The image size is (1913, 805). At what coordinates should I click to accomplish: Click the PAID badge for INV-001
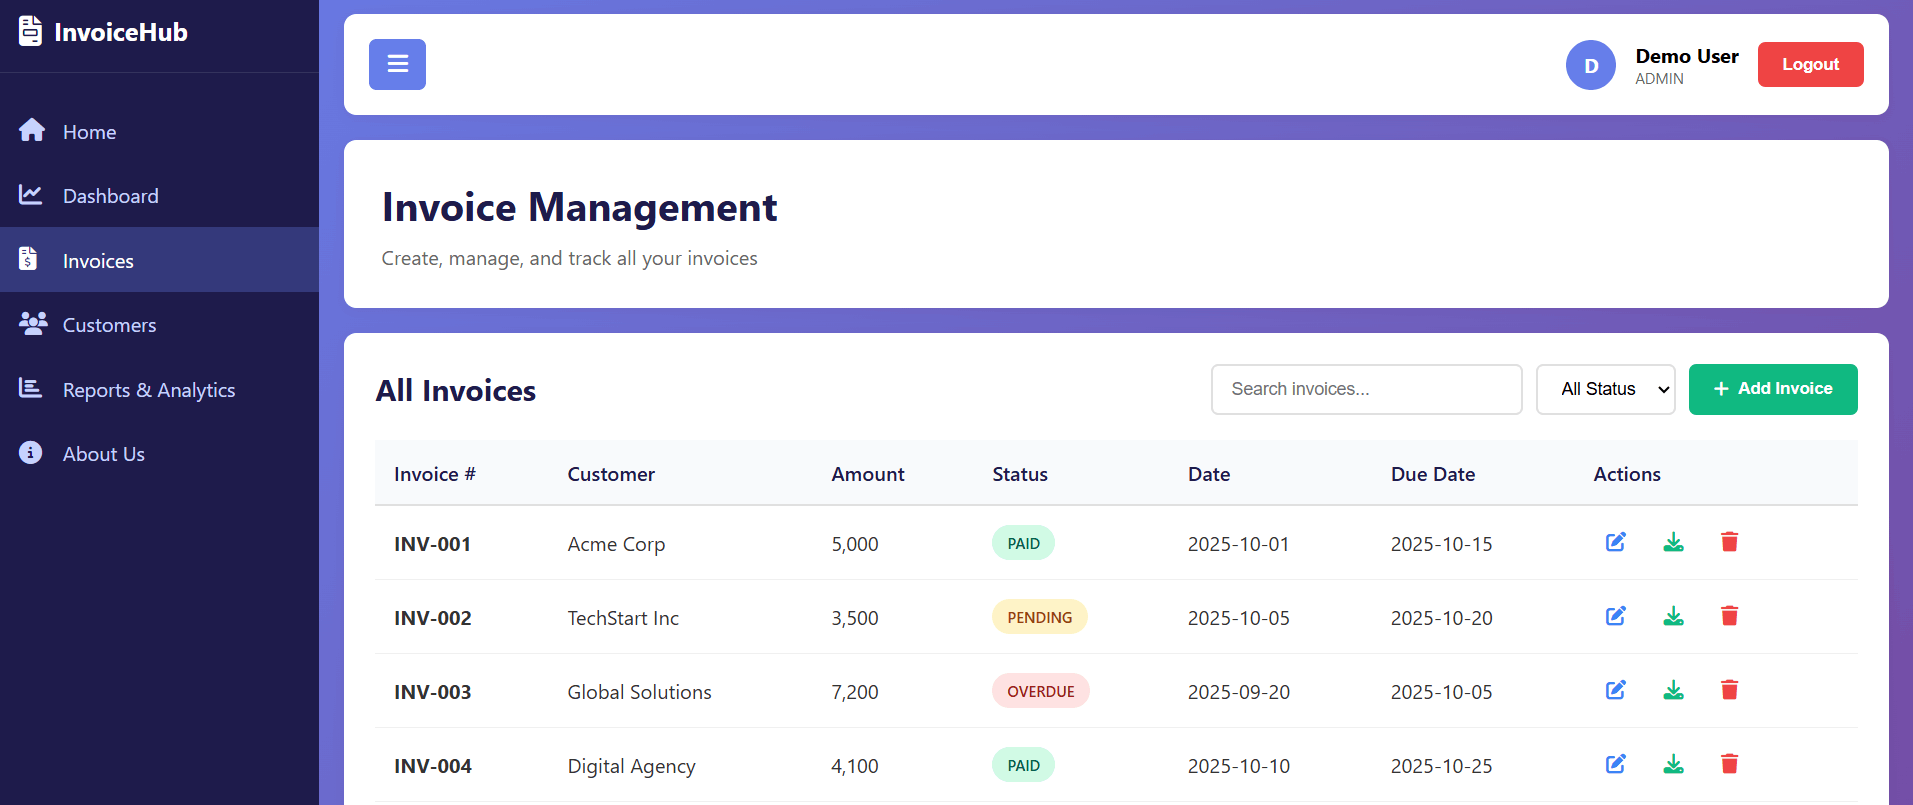[x=1023, y=543]
